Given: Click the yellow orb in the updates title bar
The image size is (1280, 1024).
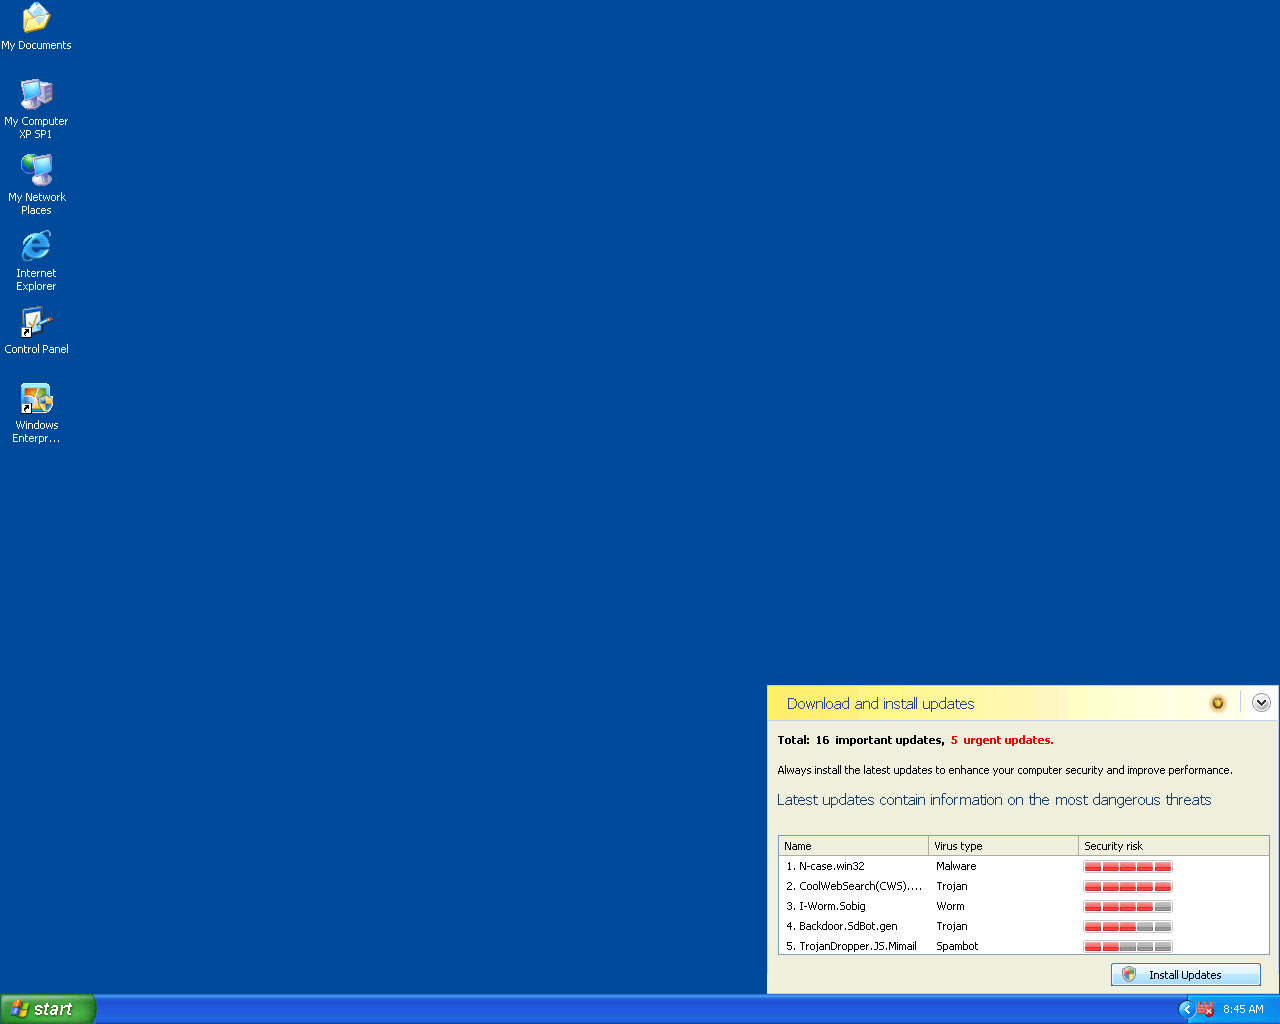Looking at the screenshot, I should 1217,703.
